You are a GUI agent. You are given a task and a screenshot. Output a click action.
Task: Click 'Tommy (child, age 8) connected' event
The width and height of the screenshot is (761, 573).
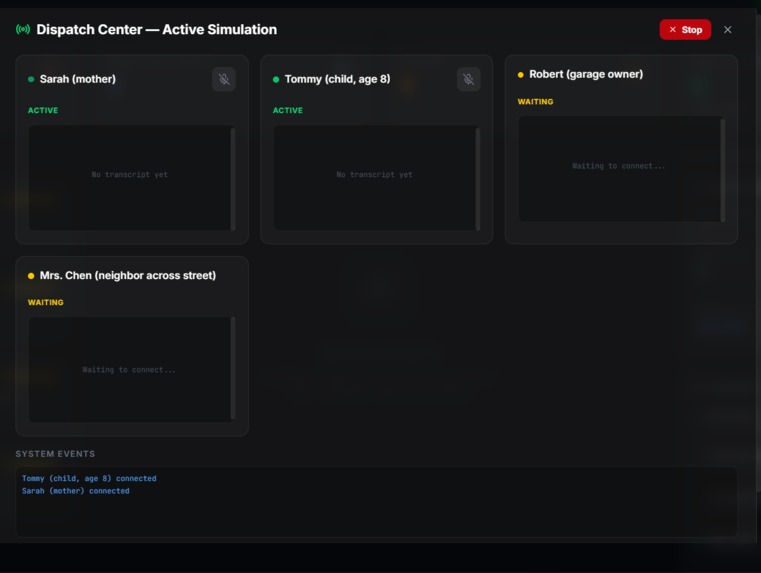[89, 478]
